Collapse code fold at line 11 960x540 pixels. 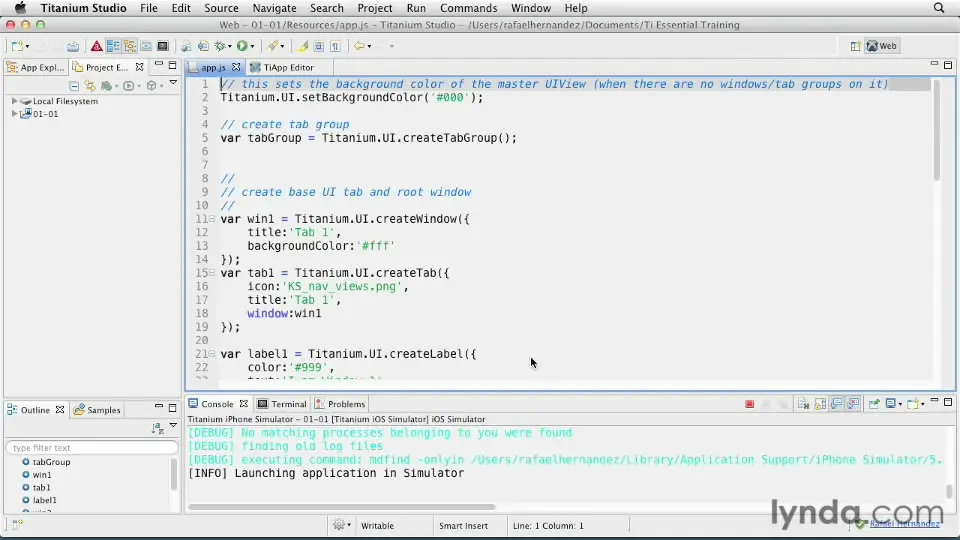click(212, 219)
